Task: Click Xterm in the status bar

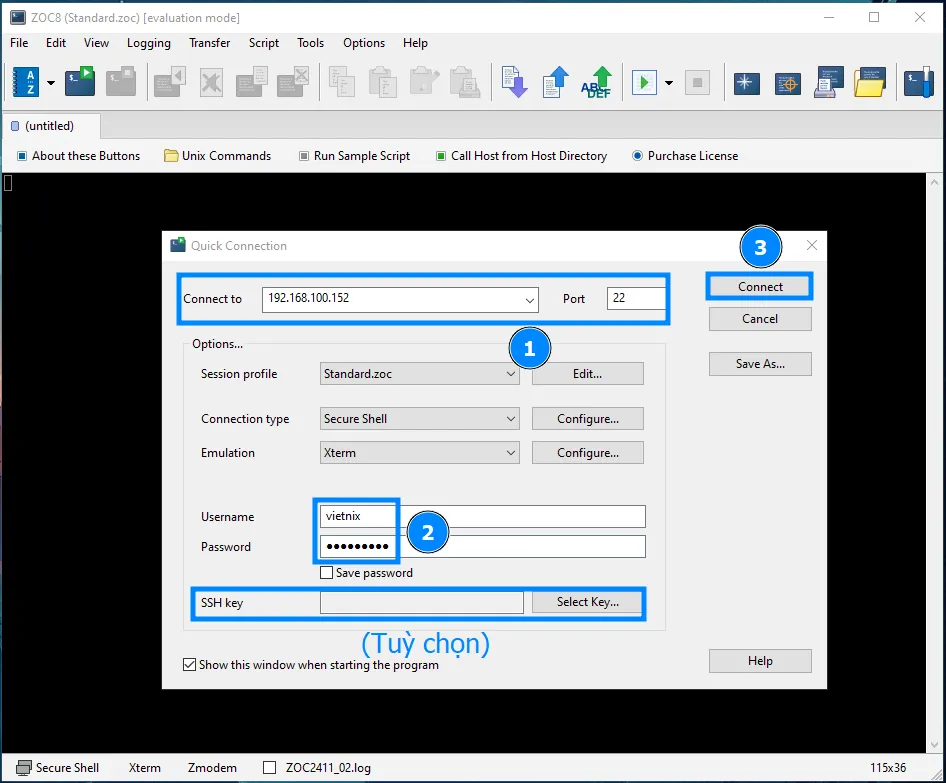Action: coord(145,768)
